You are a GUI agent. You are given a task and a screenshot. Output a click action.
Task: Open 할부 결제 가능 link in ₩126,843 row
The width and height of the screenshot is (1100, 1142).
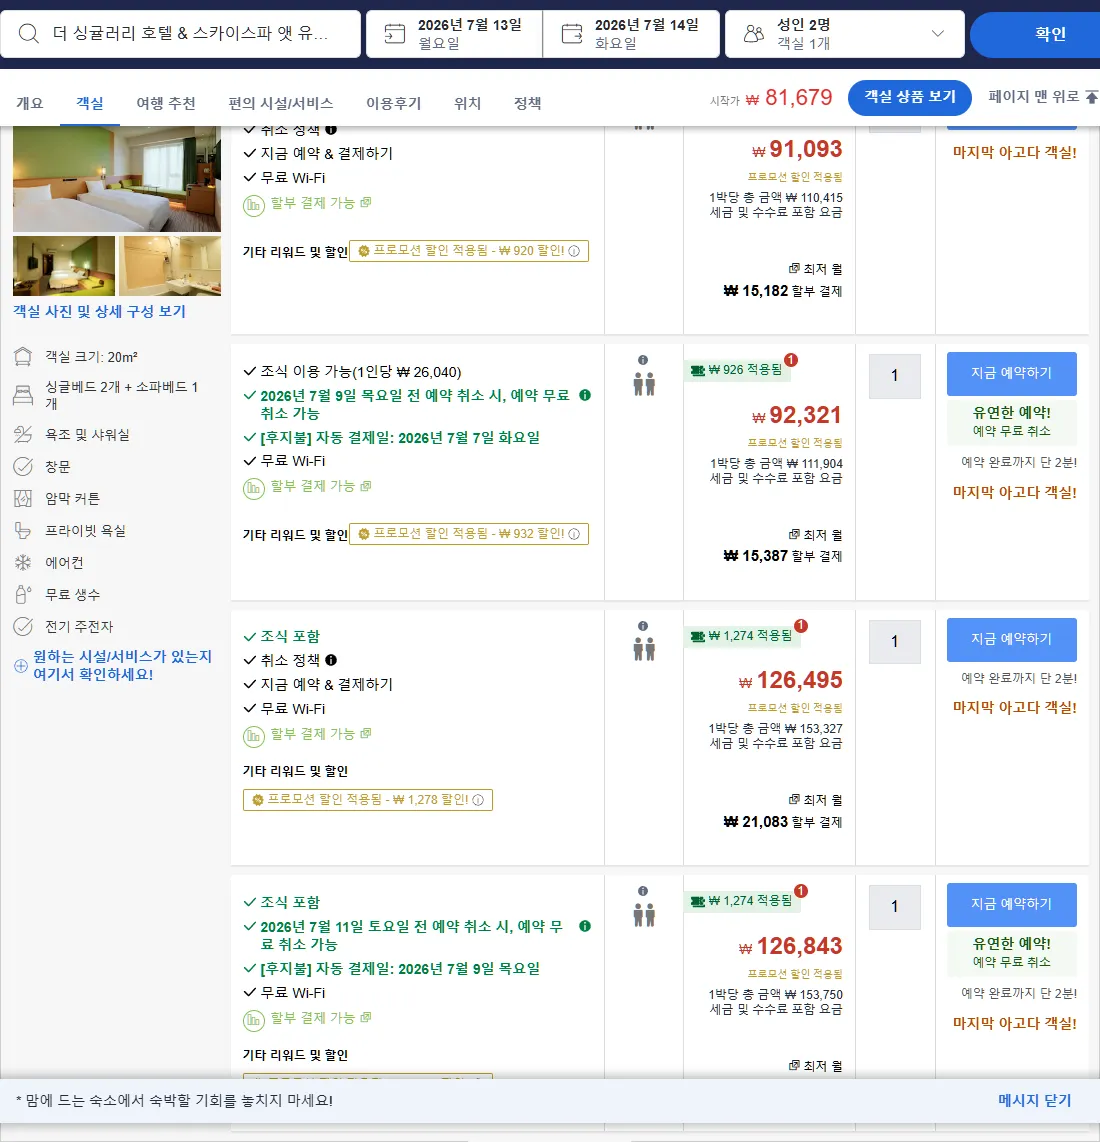coord(321,1017)
